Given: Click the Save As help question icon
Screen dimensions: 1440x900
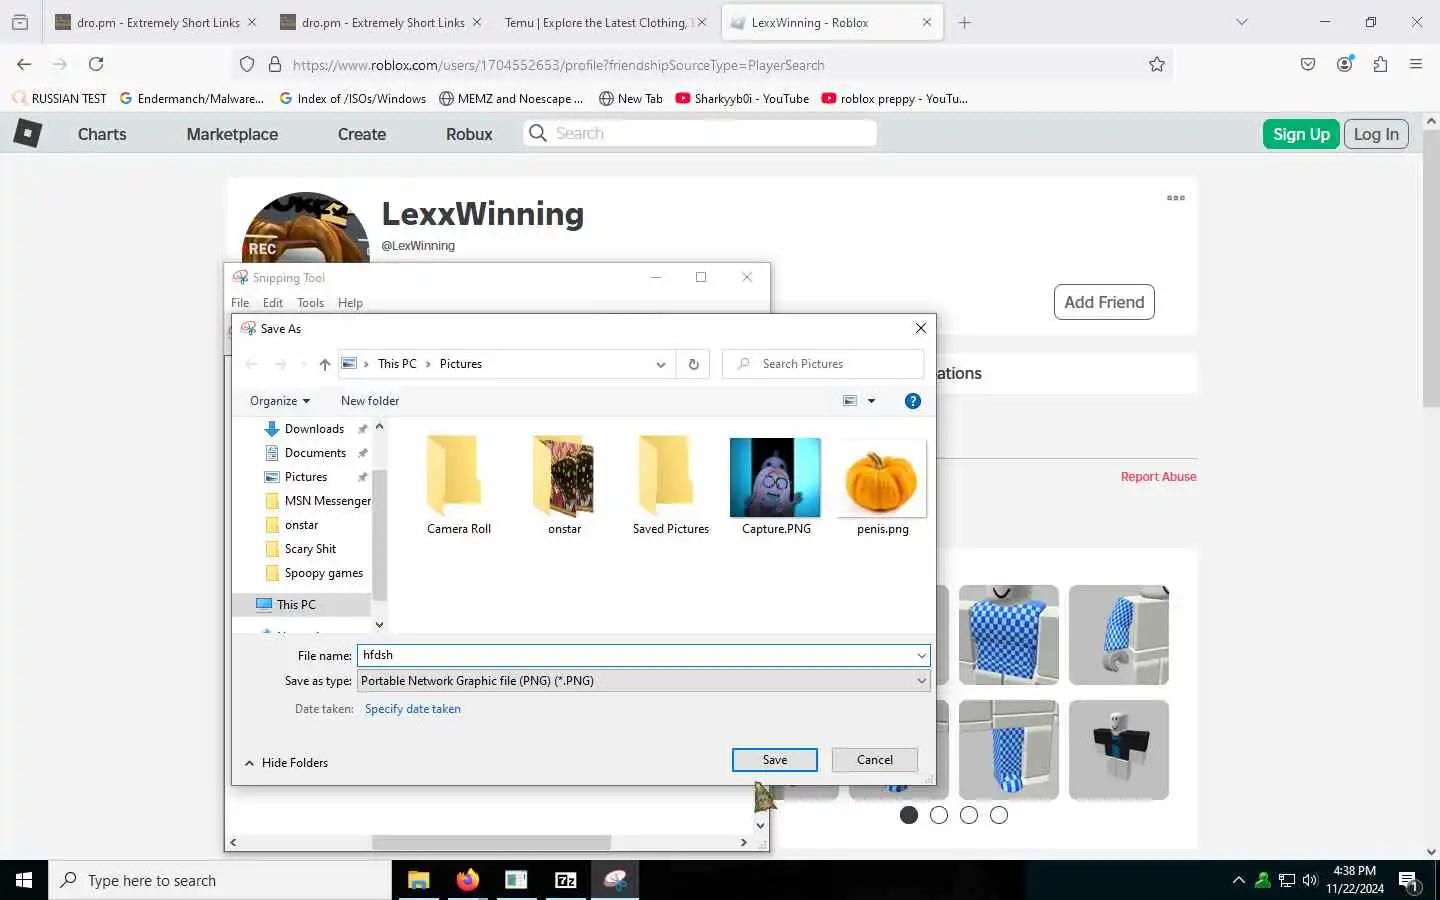Looking at the screenshot, I should click(x=912, y=401).
